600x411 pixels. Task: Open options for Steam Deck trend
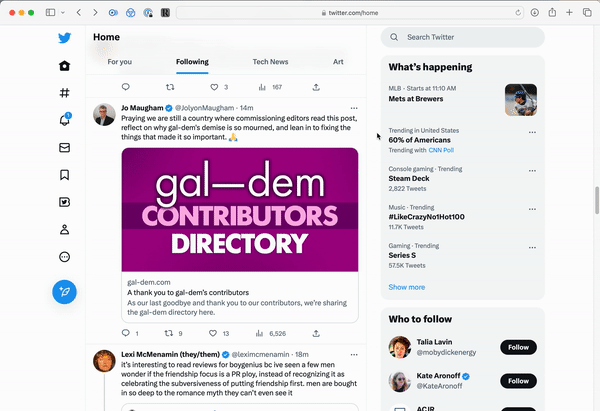point(532,171)
